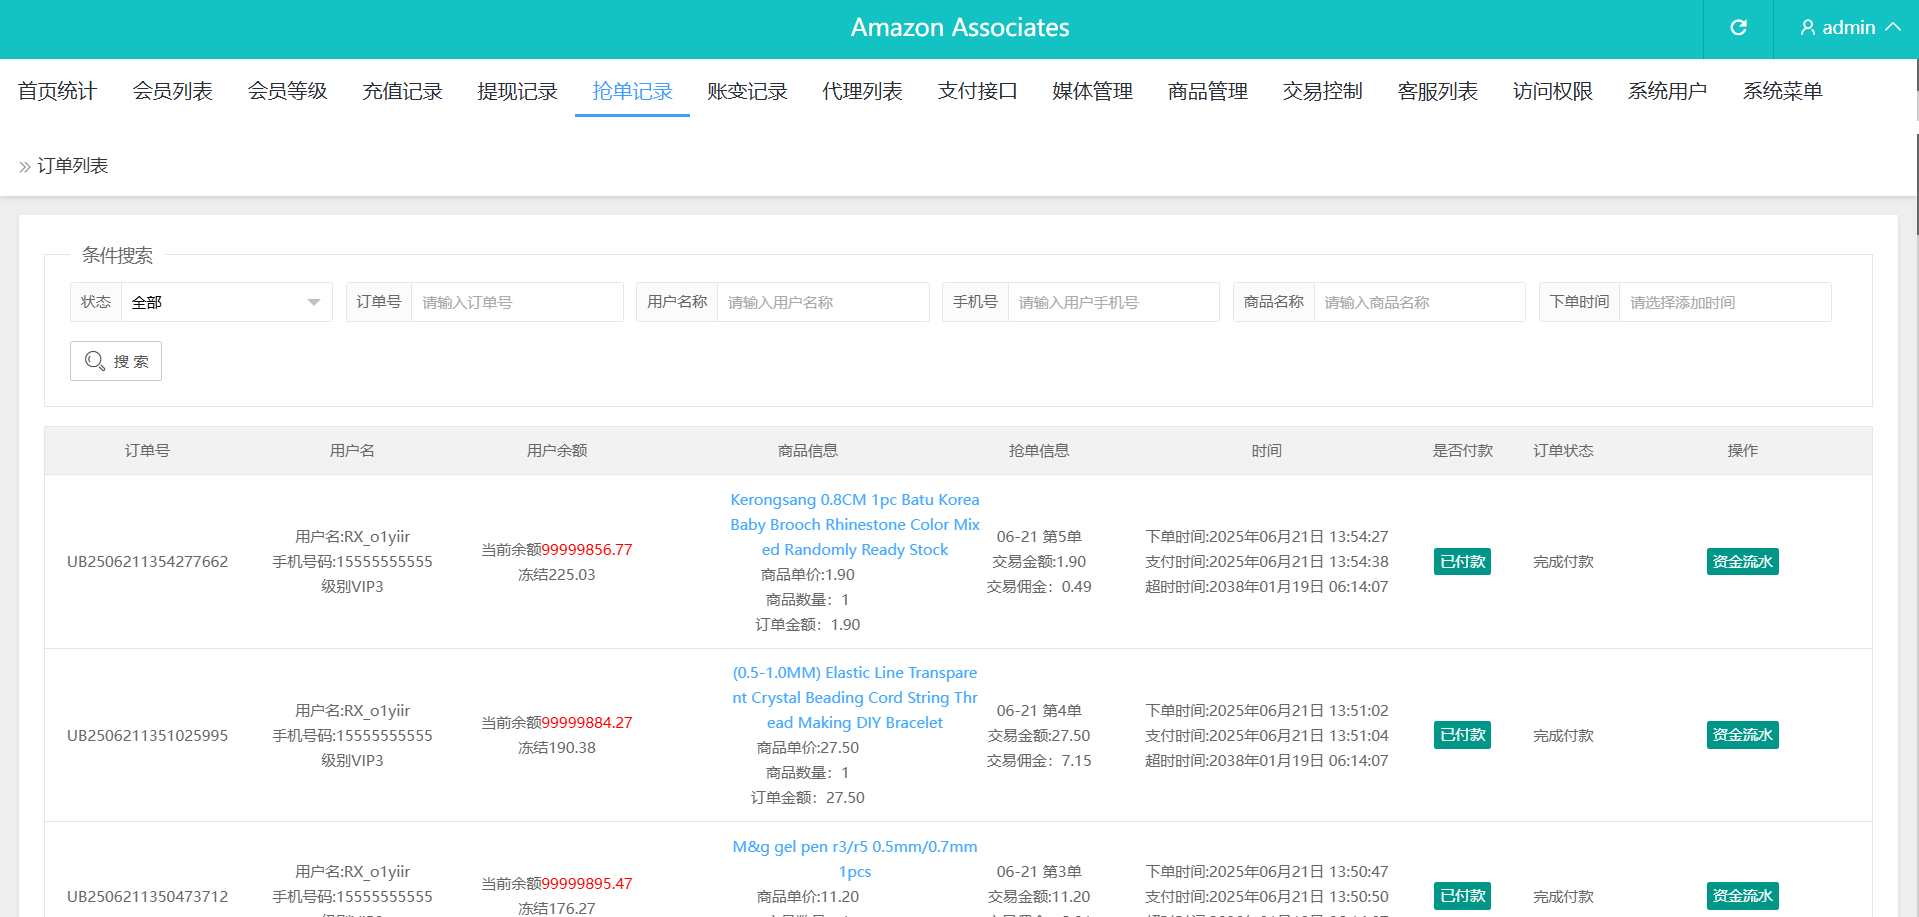Open 客服列表 tab
The width and height of the screenshot is (1919, 917).
[x=1437, y=91]
